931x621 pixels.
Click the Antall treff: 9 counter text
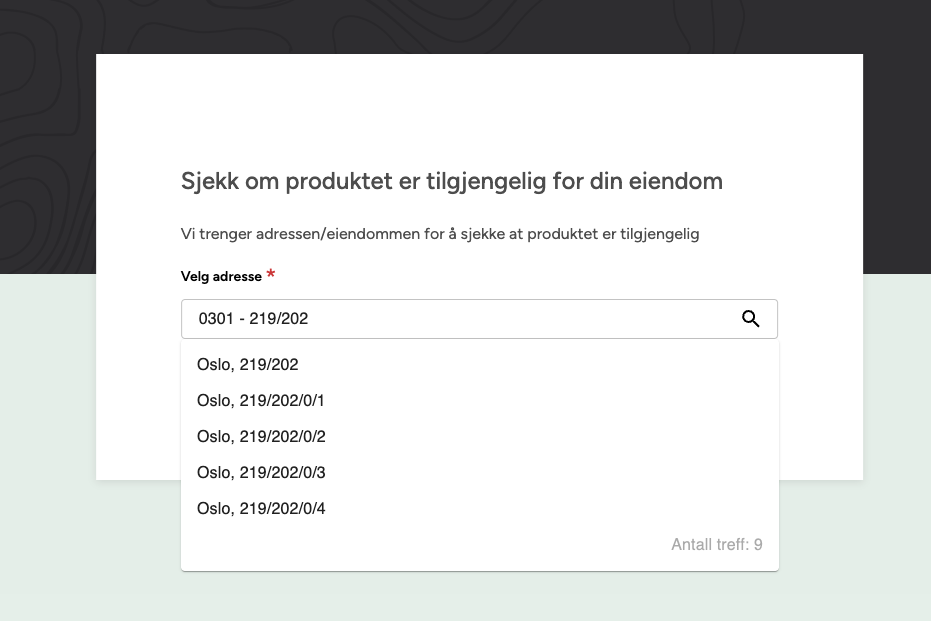click(x=717, y=544)
